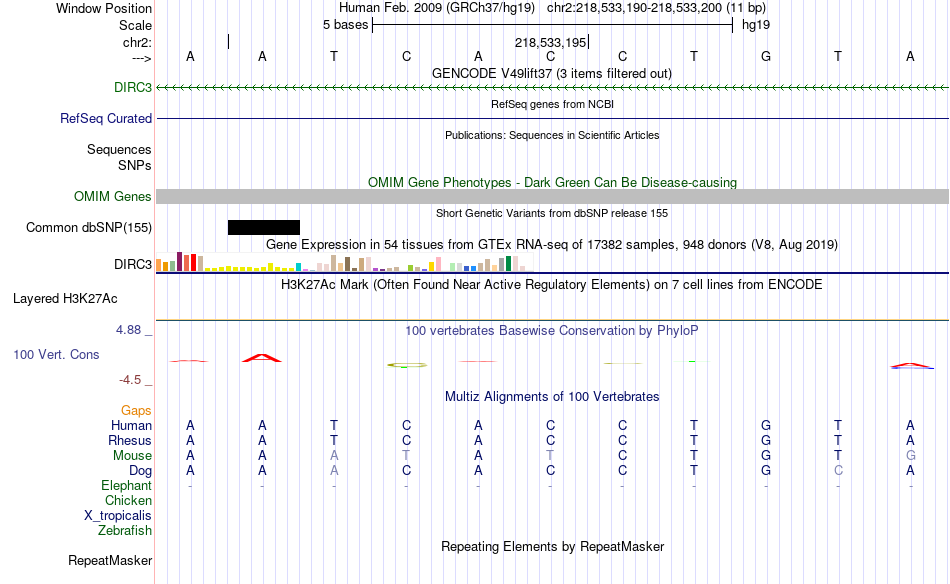
Task: Open the RefSeq Curated track label
Action: (106, 118)
